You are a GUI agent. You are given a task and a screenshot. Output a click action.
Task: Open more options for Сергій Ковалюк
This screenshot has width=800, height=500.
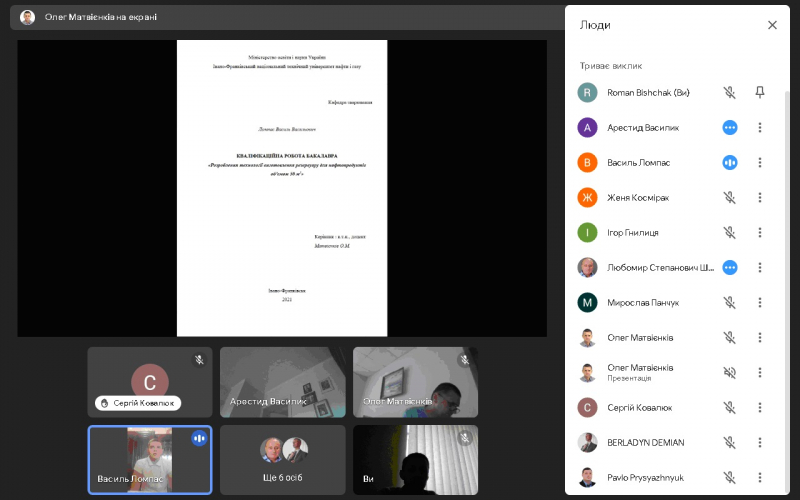pos(760,408)
